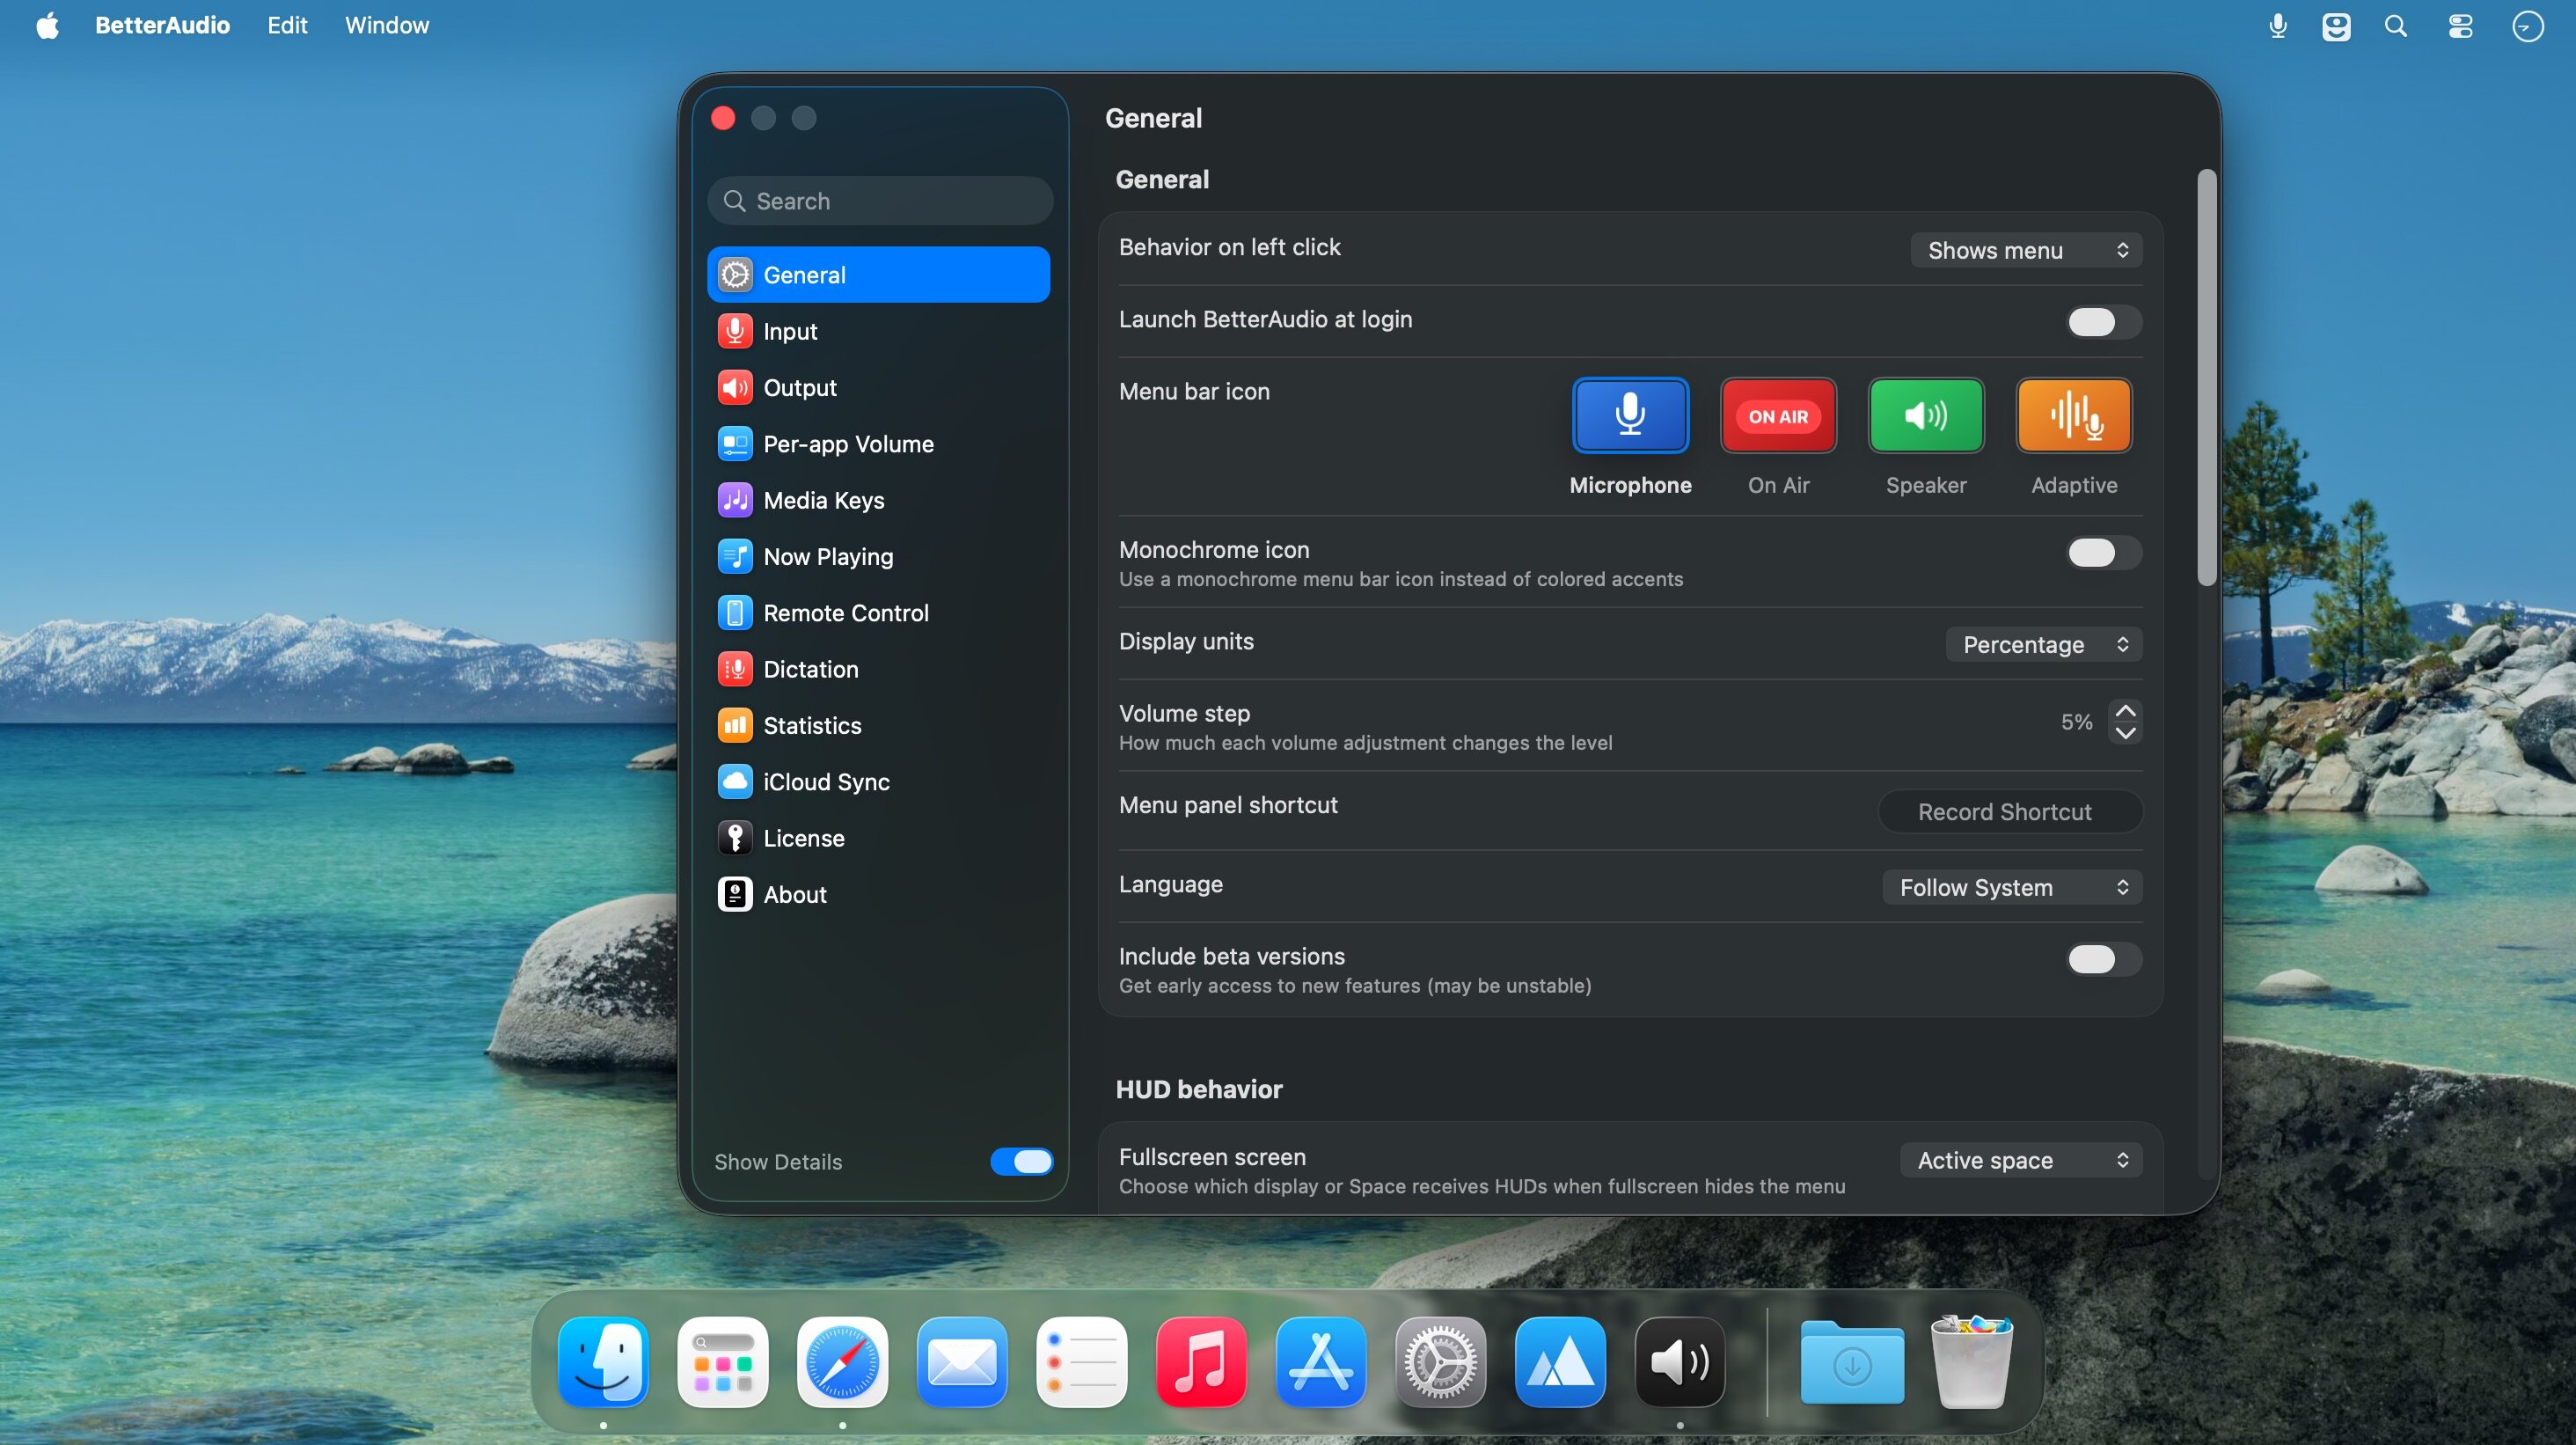This screenshot has width=2576, height=1445.
Task: Increase the Volume step with the up arrow
Action: (x=2126, y=711)
